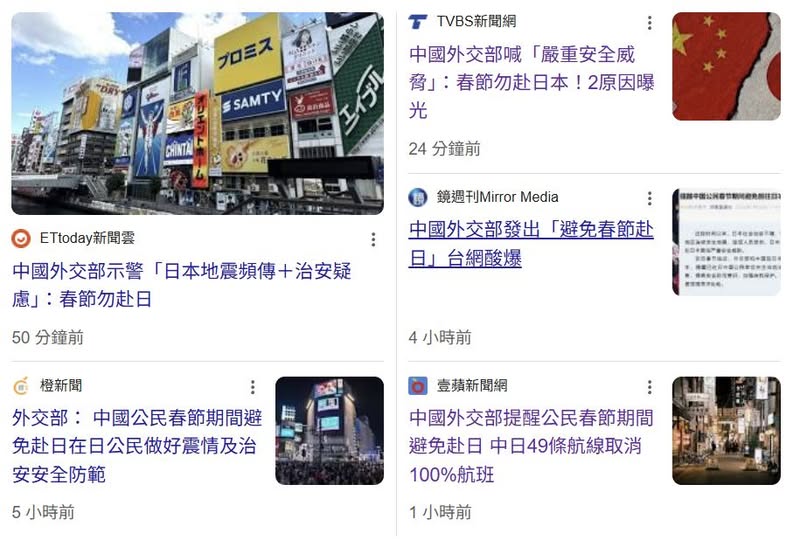
Task: Open three-dot menu for 壹蘋新聞網 article
Action: (x=649, y=387)
